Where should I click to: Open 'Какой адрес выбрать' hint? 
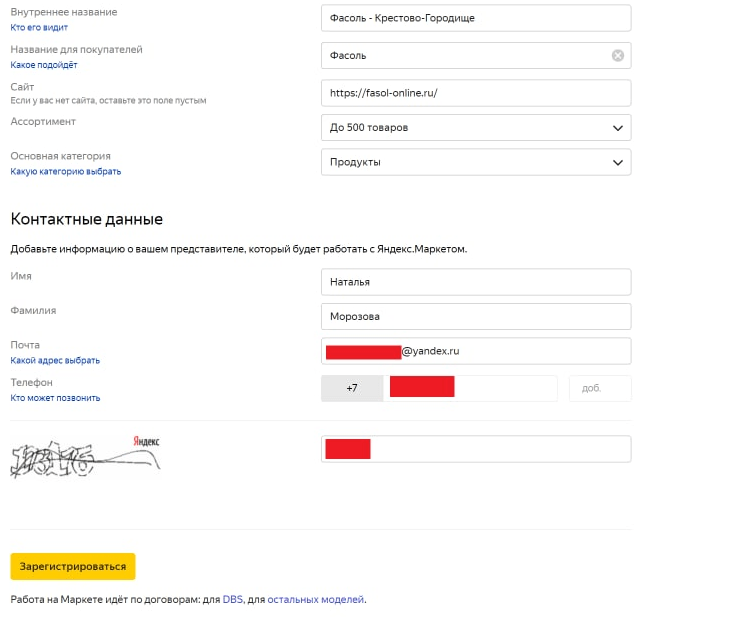(x=55, y=360)
